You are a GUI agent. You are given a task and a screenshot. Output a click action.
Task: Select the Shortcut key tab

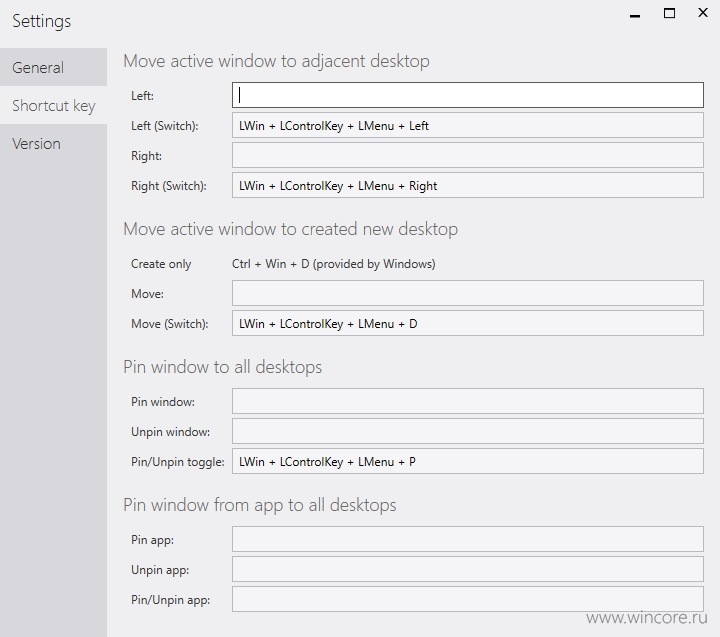coord(53,105)
